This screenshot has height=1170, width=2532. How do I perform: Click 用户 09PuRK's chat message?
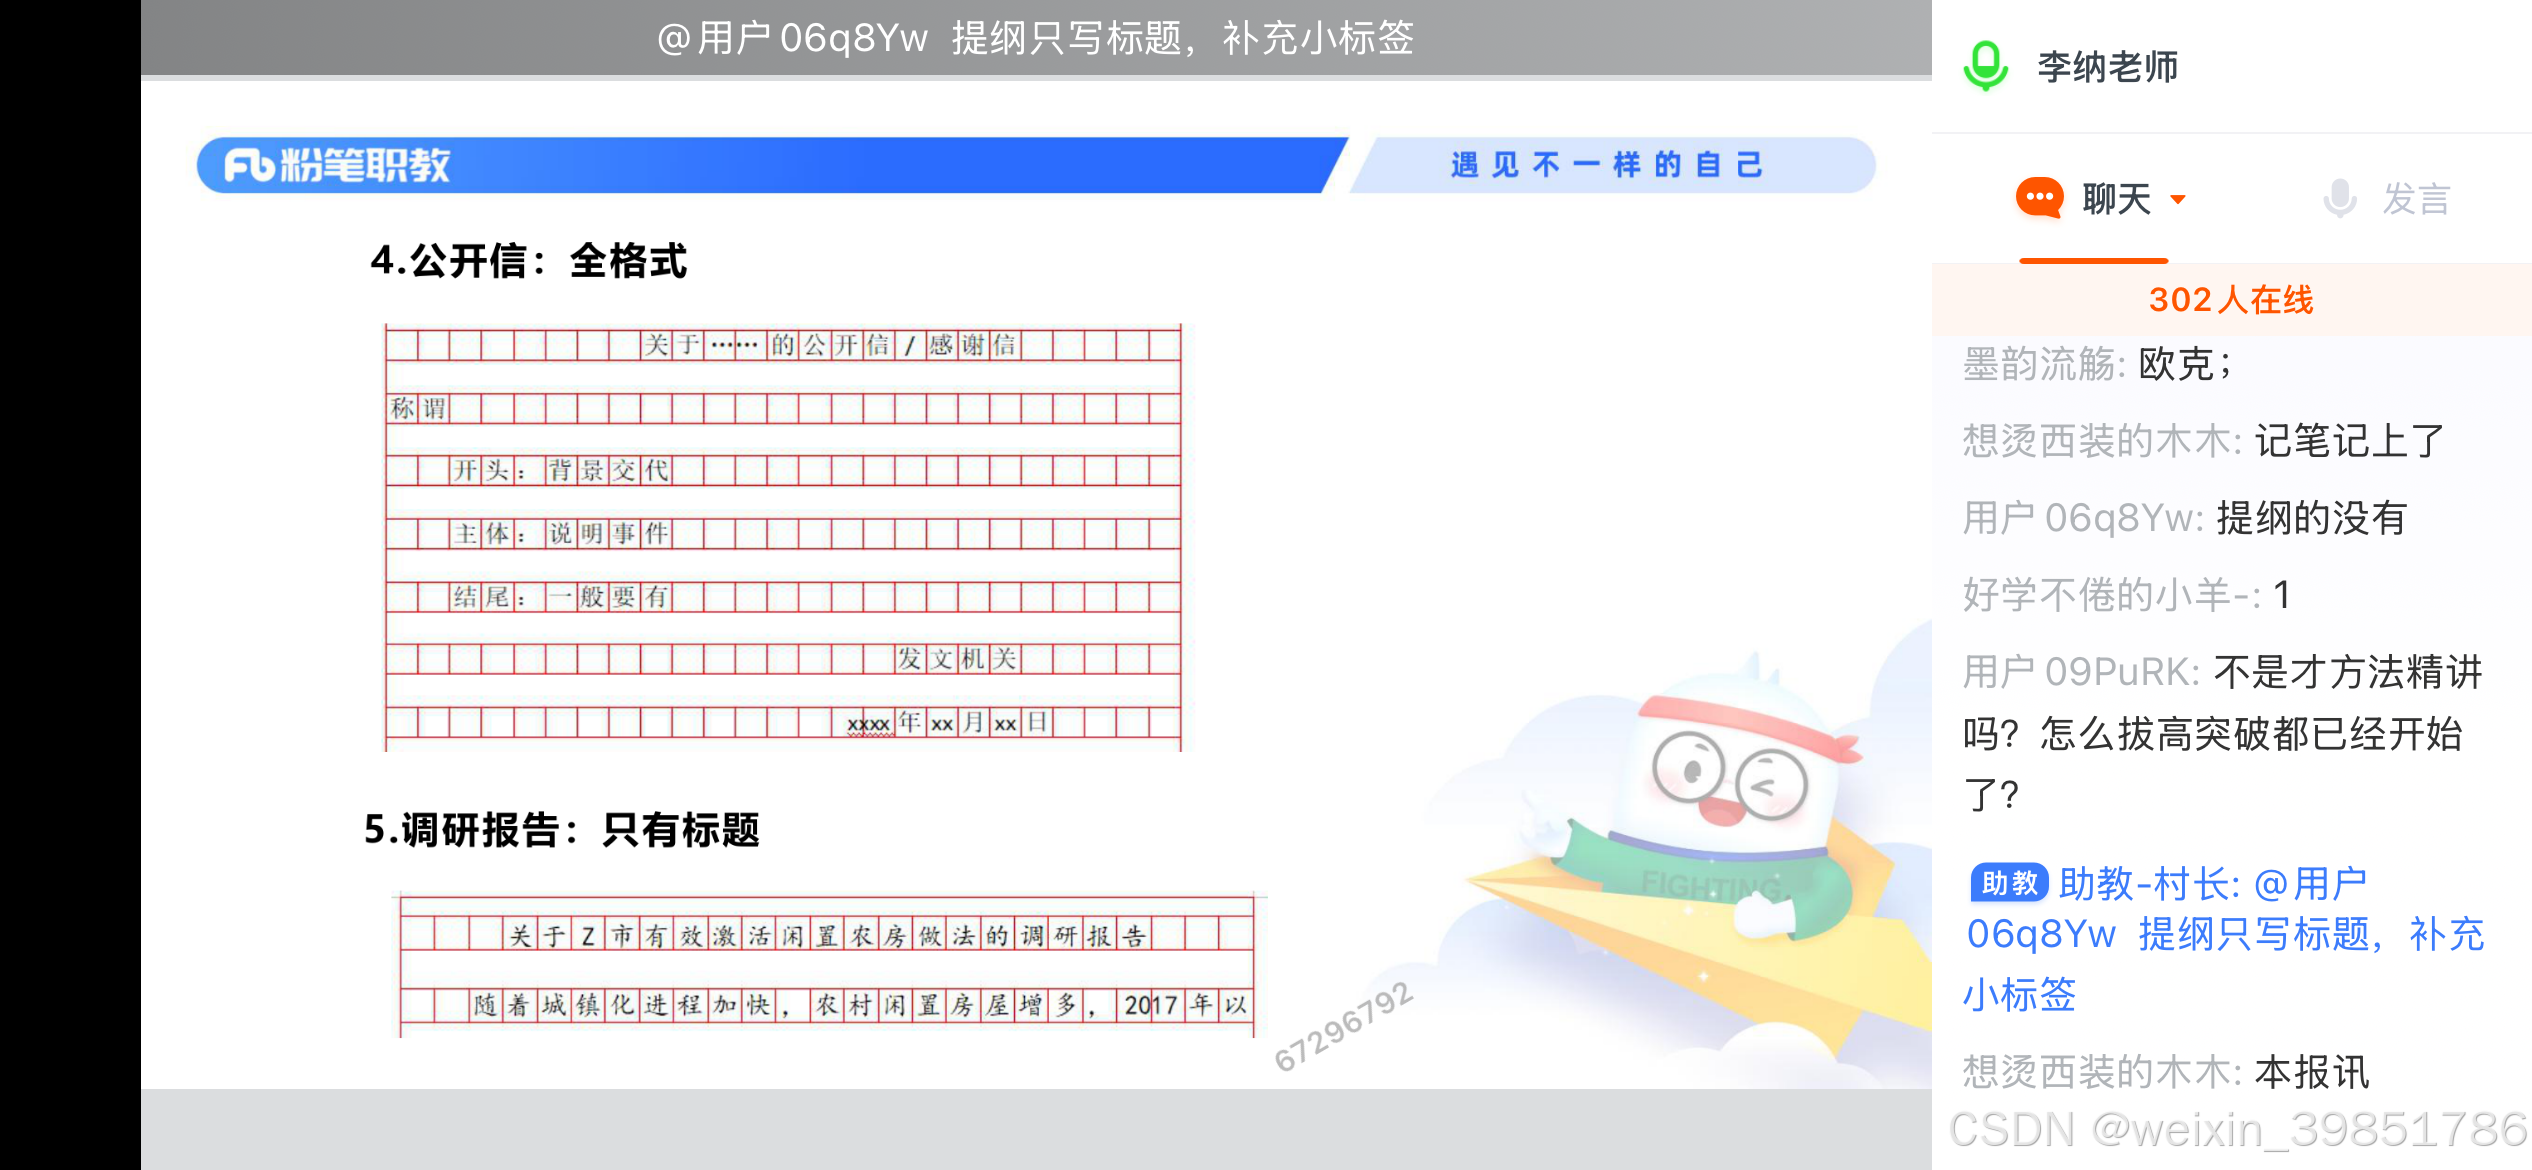coord(2222,733)
